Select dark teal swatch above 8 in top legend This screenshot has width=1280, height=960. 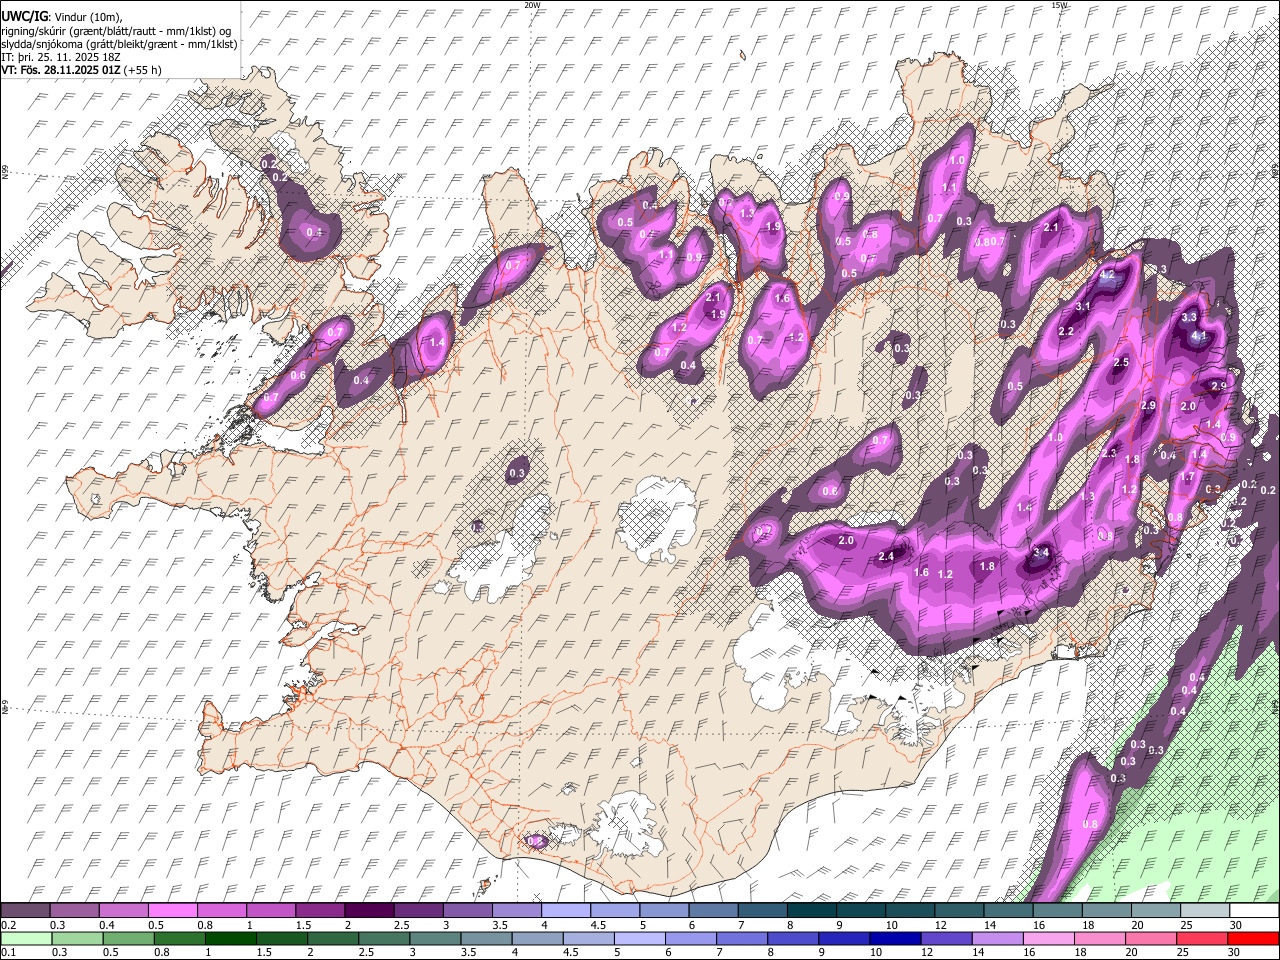[x=811, y=911]
